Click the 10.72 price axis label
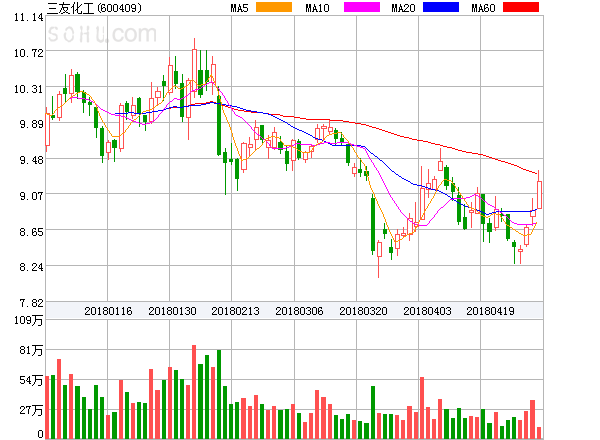 click(29, 53)
